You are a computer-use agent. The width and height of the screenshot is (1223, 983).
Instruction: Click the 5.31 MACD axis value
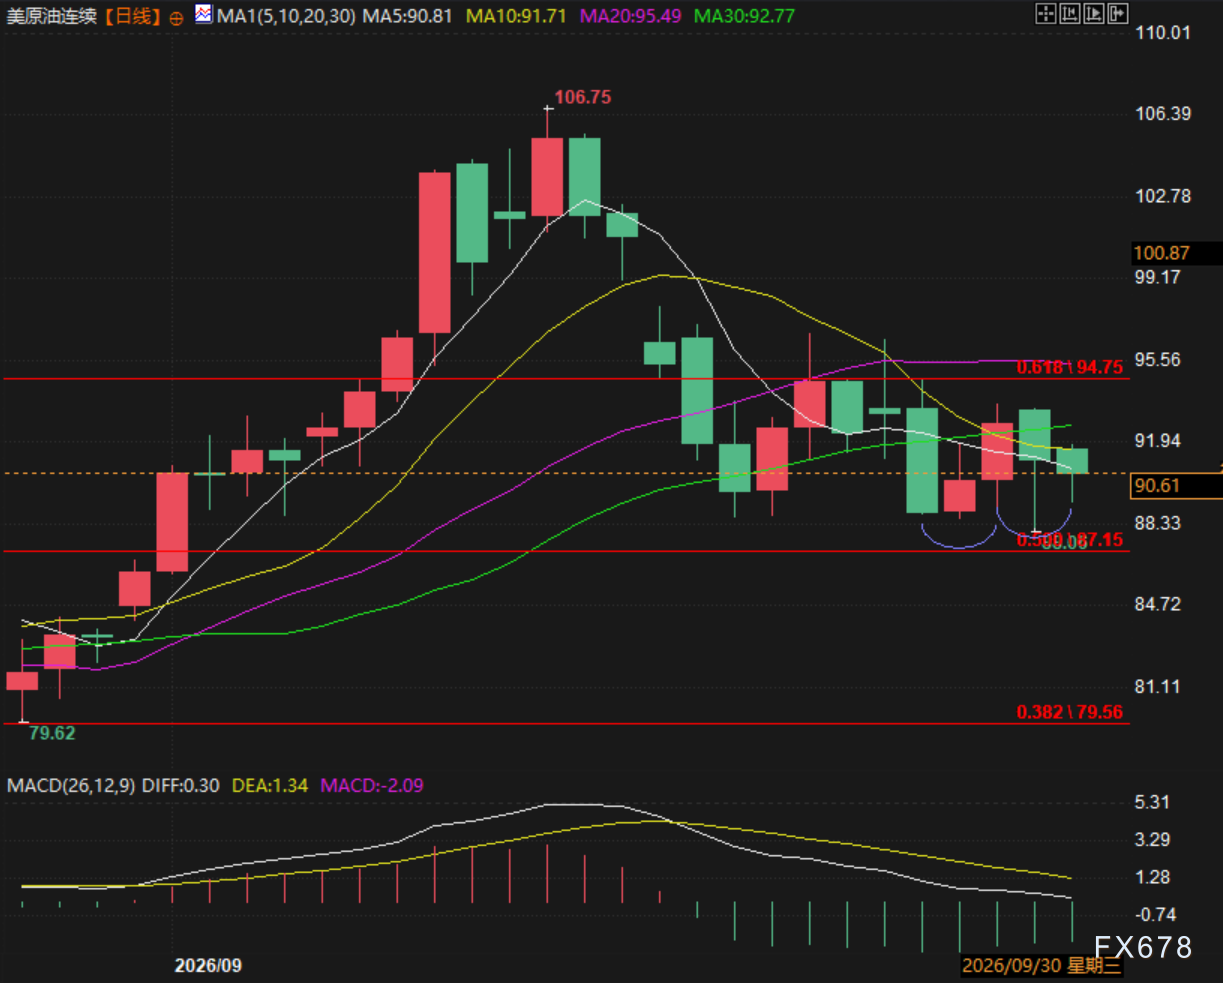tap(1153, 802)
